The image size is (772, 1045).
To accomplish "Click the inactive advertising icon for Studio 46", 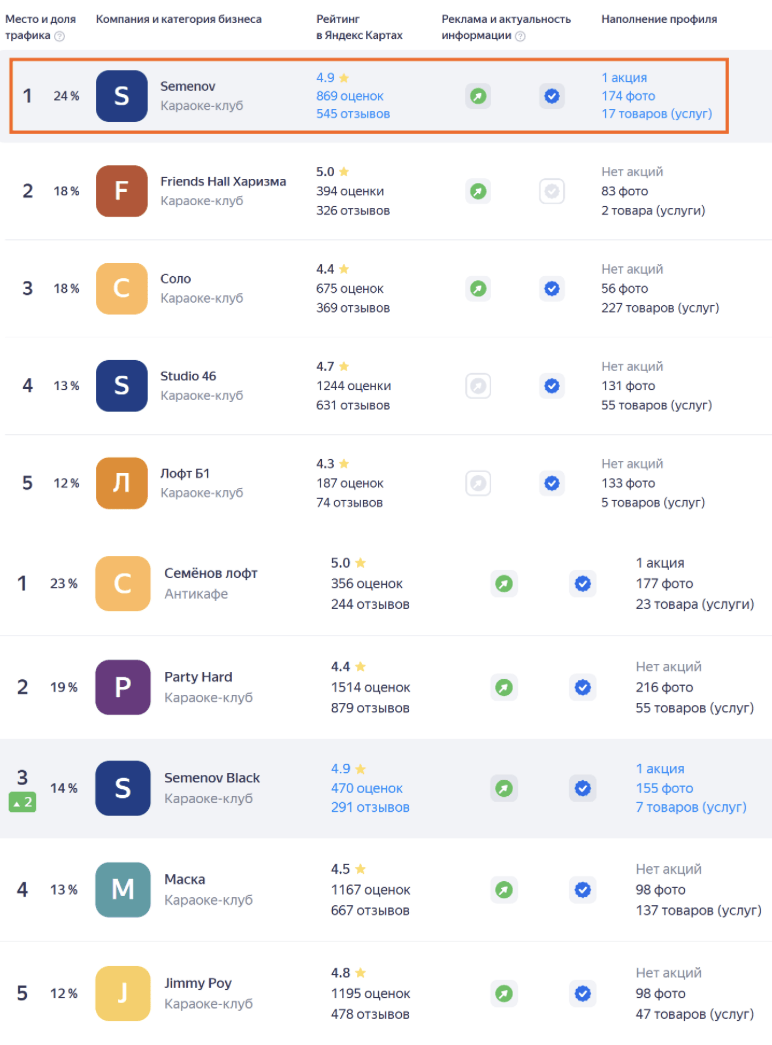I will click(478, 385).
